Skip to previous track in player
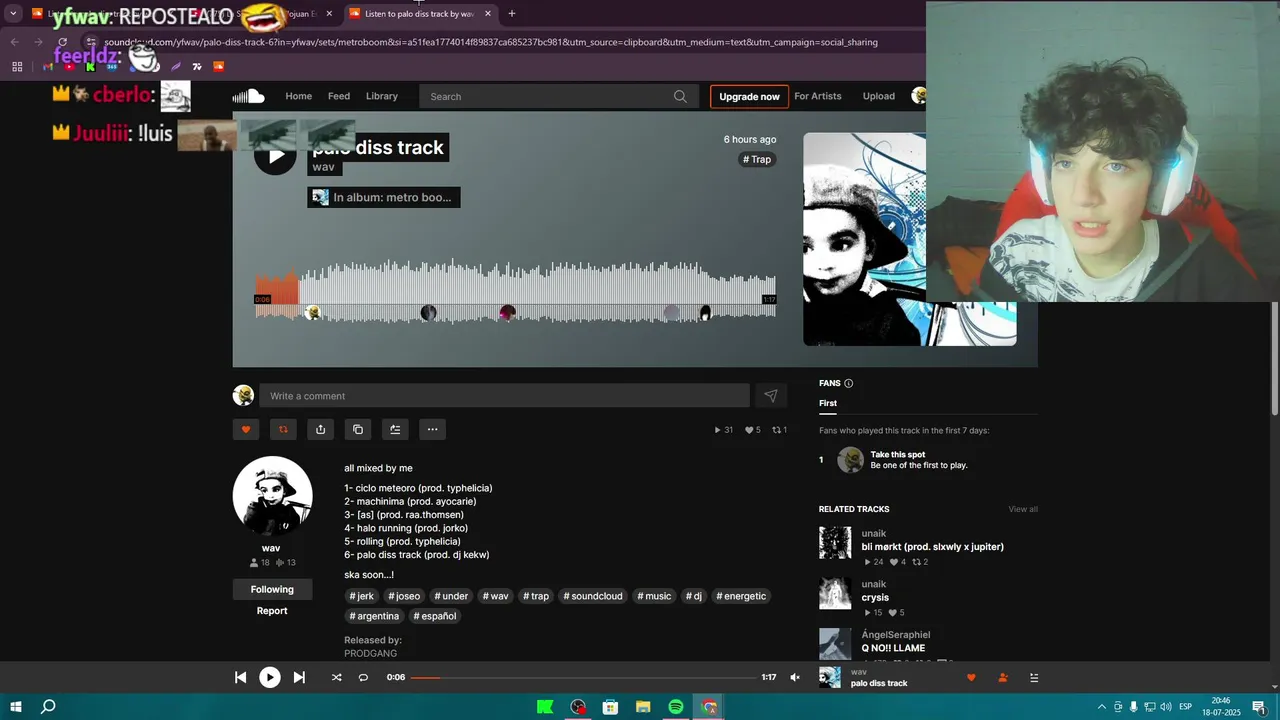This screenshot has width=1280, height=720. [x=240, y=677]
